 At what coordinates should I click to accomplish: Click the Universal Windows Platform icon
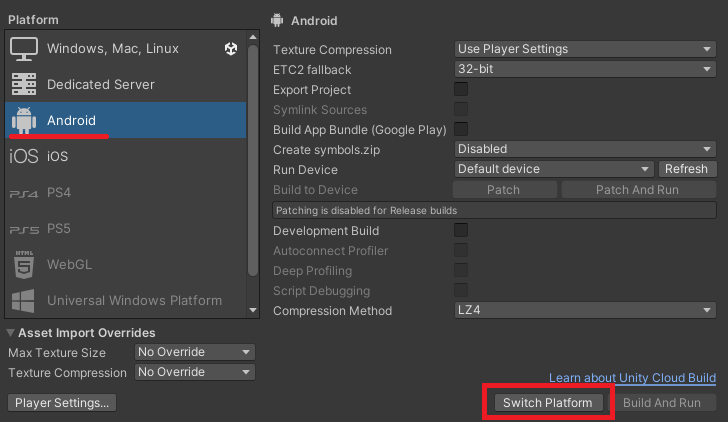coord(24,300)
